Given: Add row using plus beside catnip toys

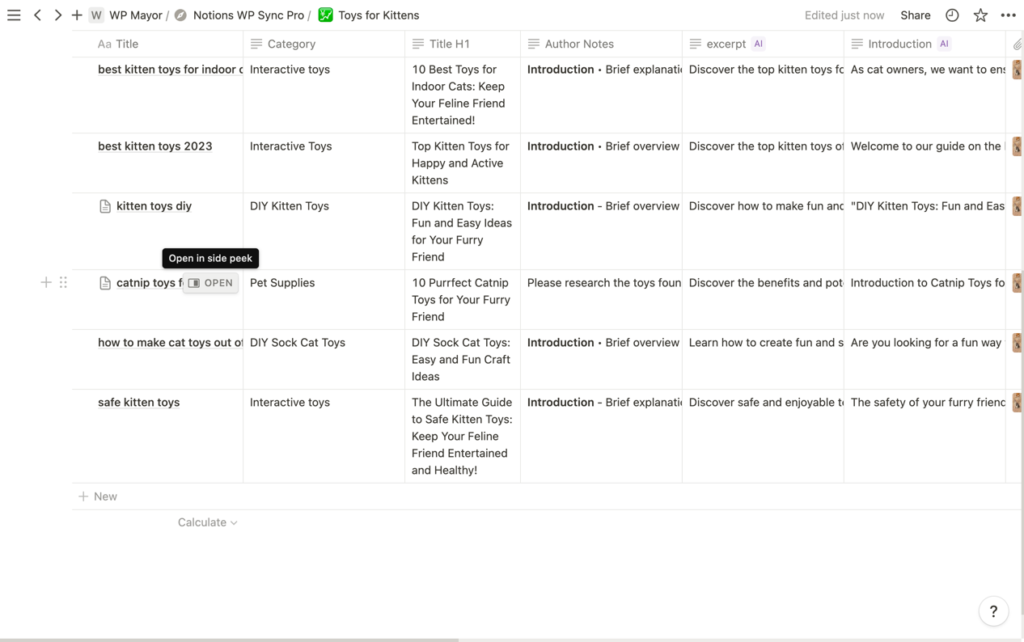Looking at the screenshot, I should click(45, 283).
